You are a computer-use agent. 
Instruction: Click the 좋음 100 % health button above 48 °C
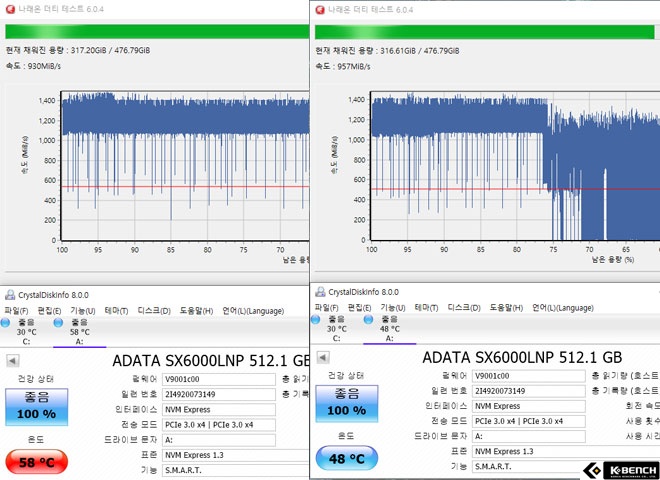pyautogui.click(x=347, y=403)
